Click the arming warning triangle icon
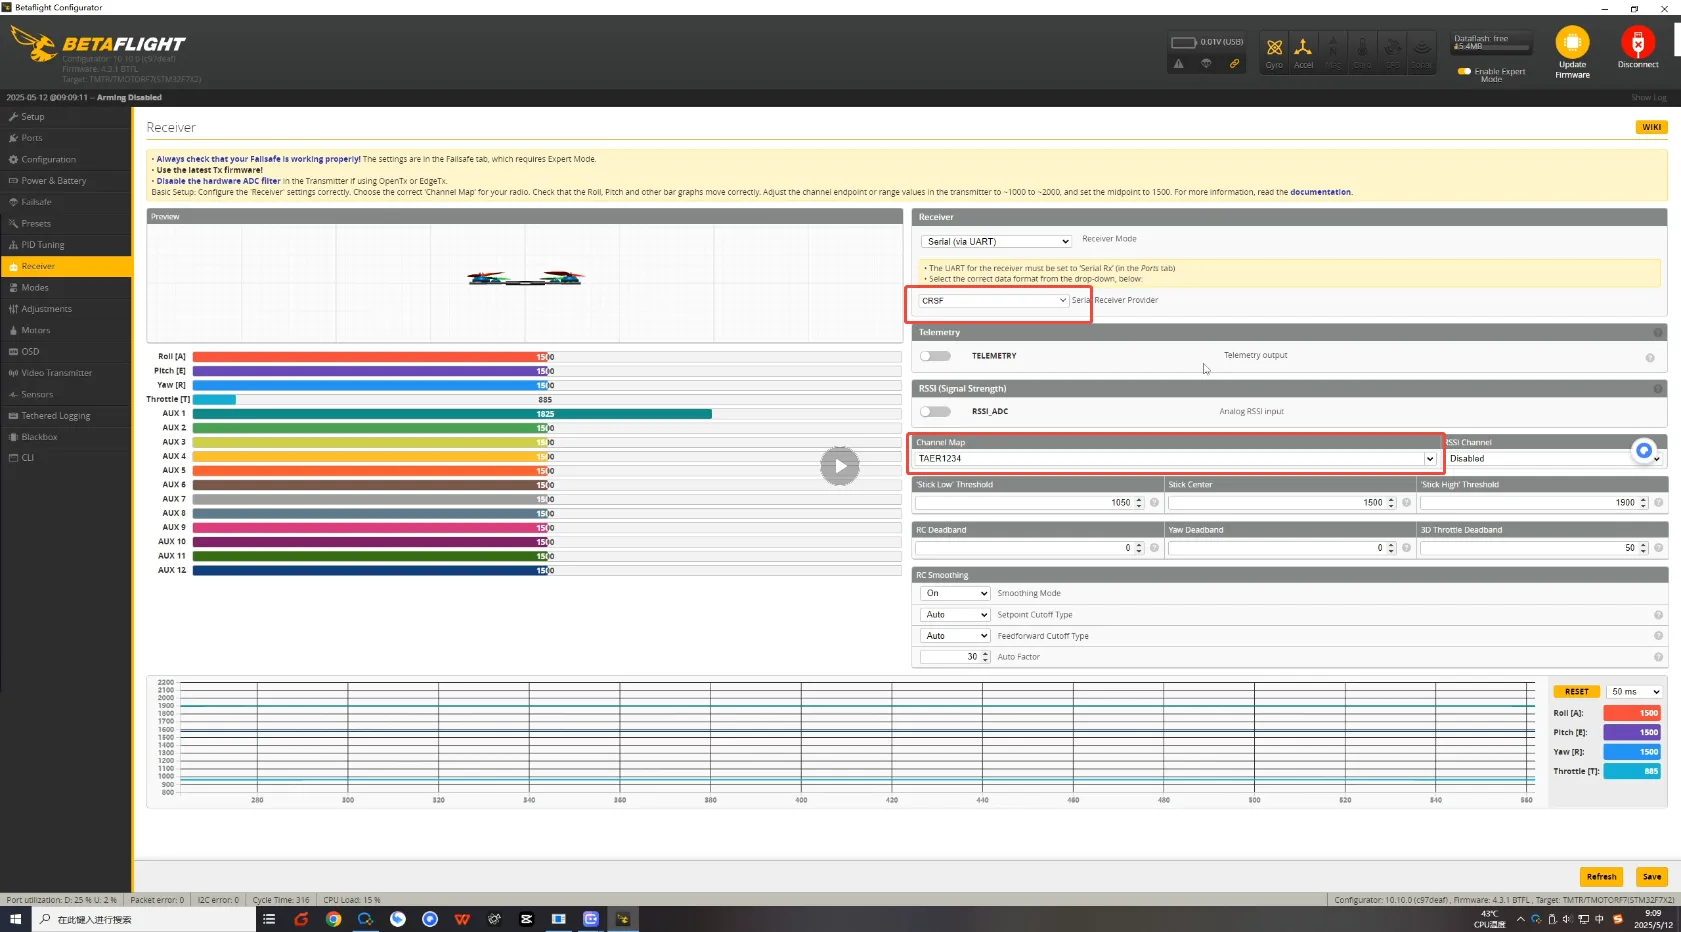 coord(1179,64)
